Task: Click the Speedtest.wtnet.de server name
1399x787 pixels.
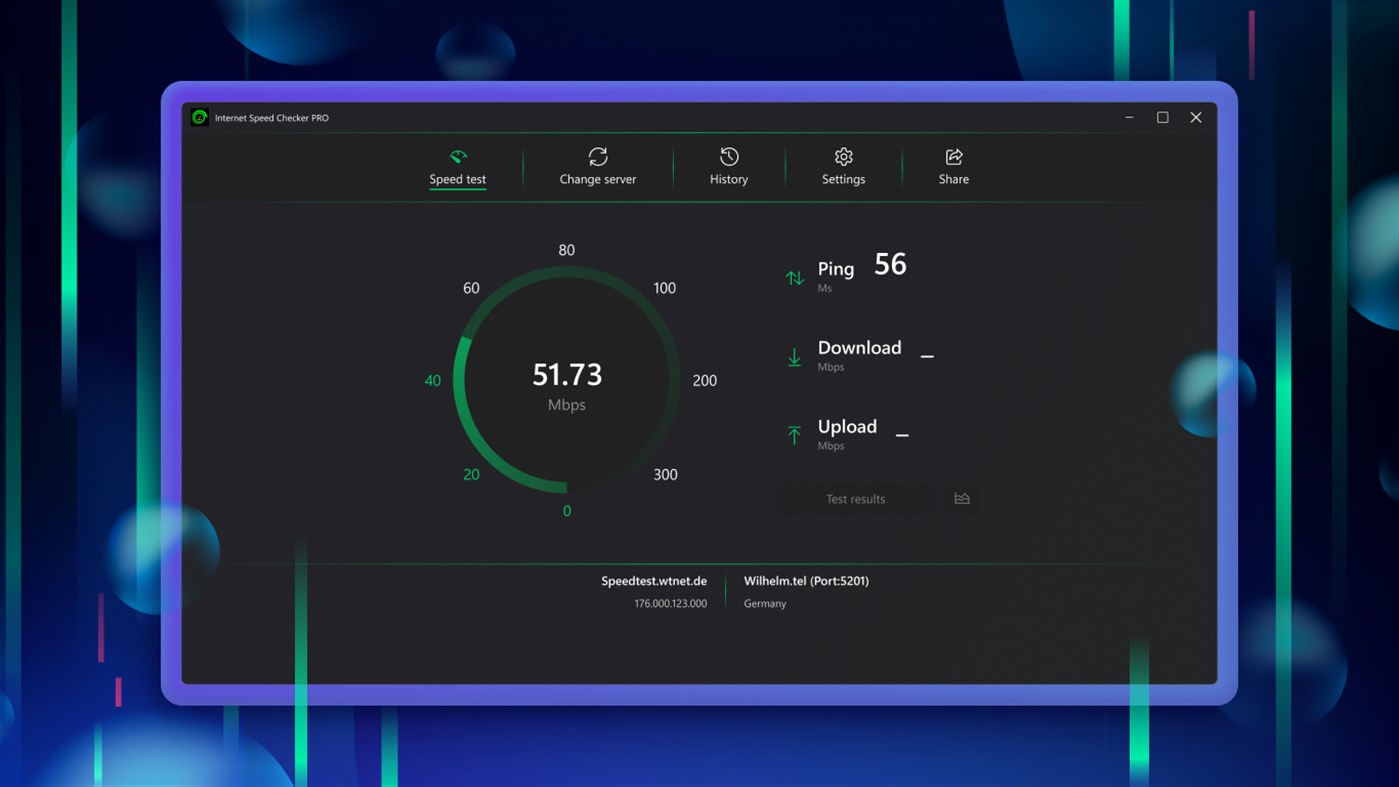Action: pos(654,581)
